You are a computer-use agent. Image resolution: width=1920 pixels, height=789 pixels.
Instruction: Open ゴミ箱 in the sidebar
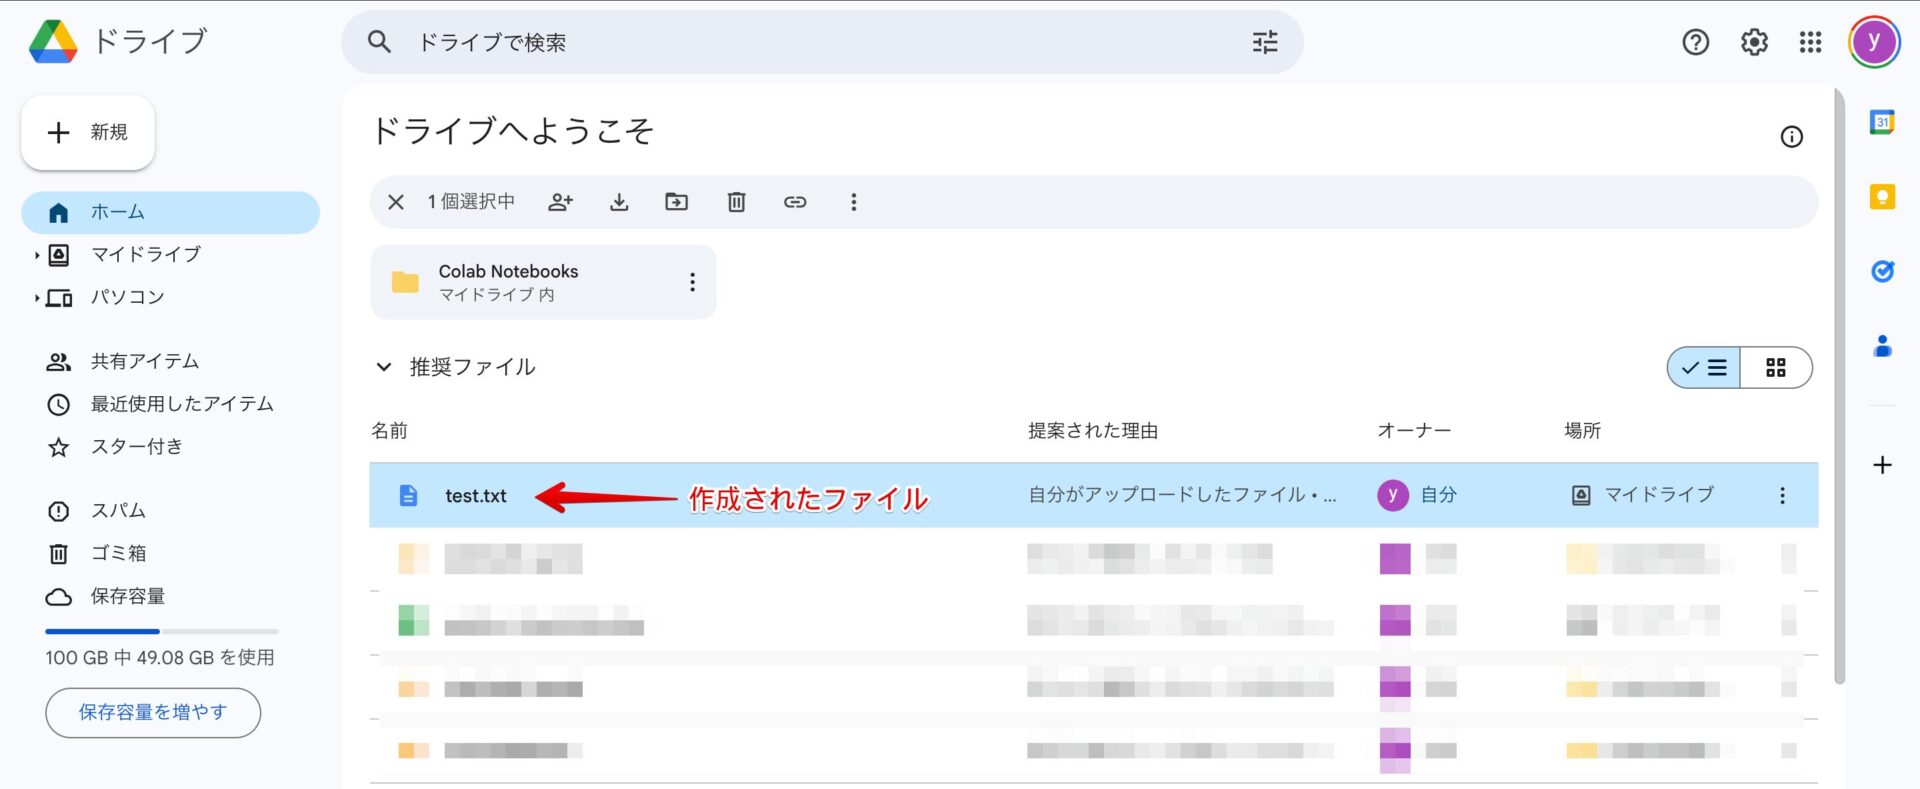tap(118, 553)
